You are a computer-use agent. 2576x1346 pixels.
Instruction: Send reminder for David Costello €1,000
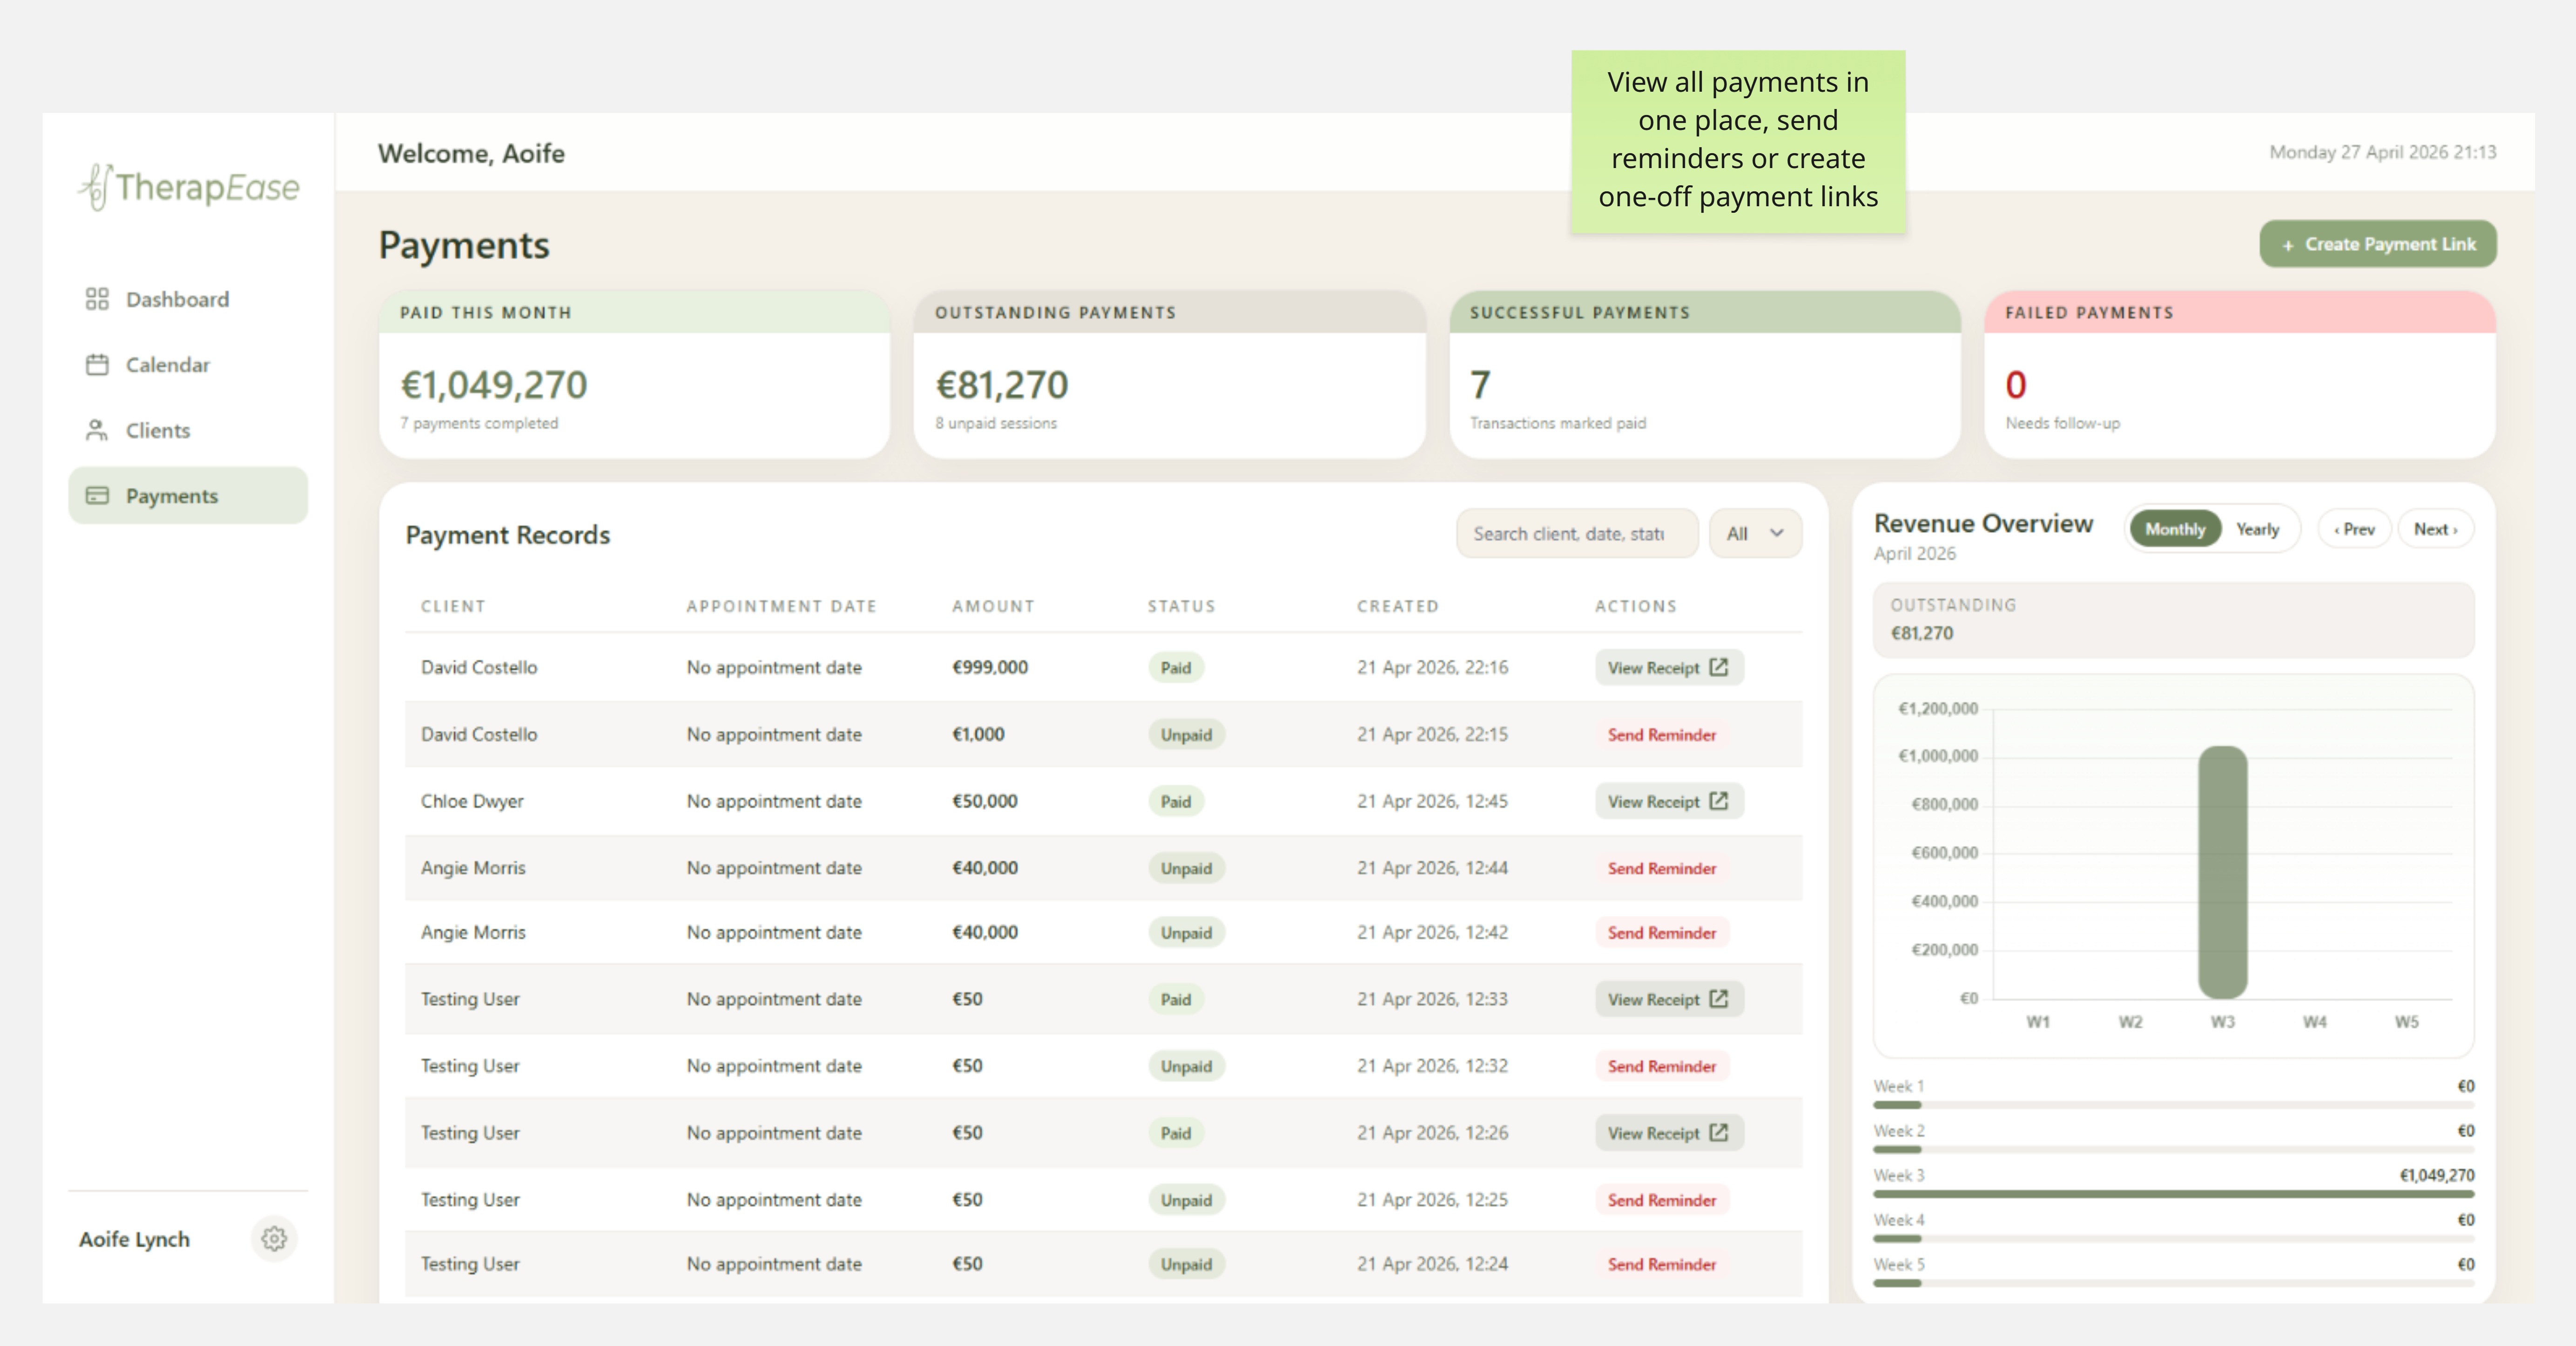point(1661,734)
